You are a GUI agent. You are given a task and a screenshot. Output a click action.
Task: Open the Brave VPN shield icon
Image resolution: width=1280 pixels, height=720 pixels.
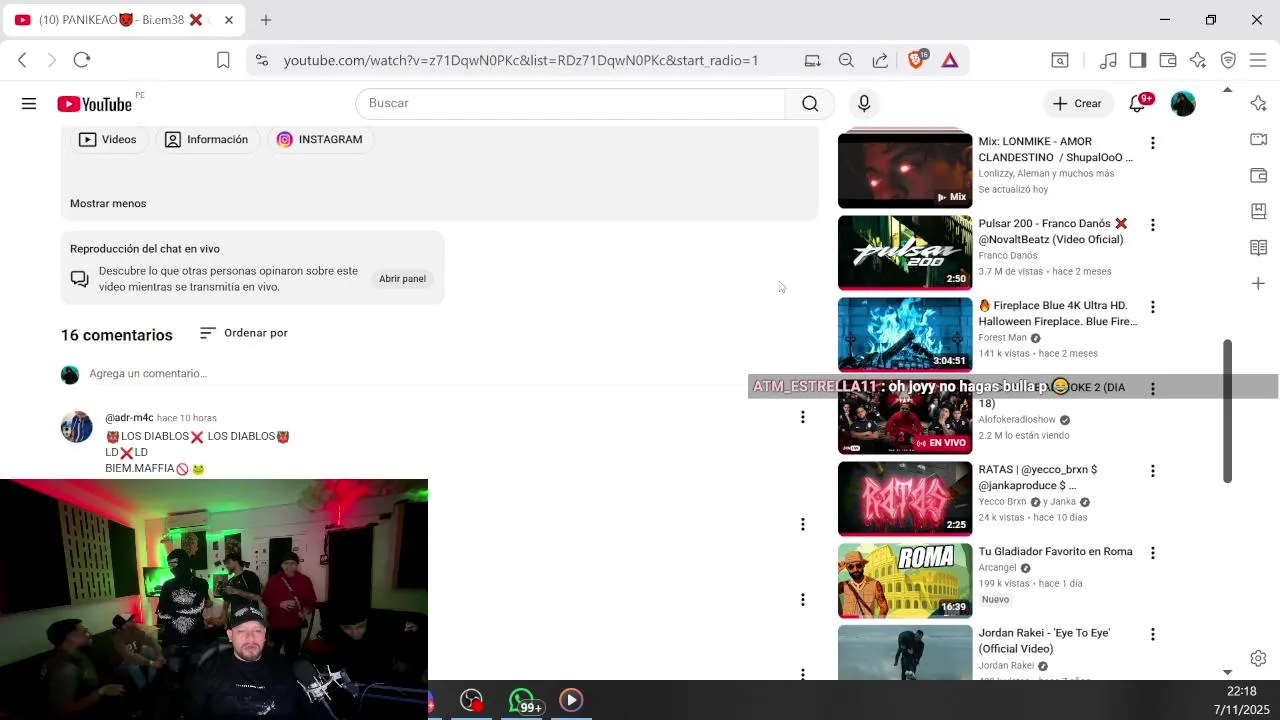(1228, 60)
